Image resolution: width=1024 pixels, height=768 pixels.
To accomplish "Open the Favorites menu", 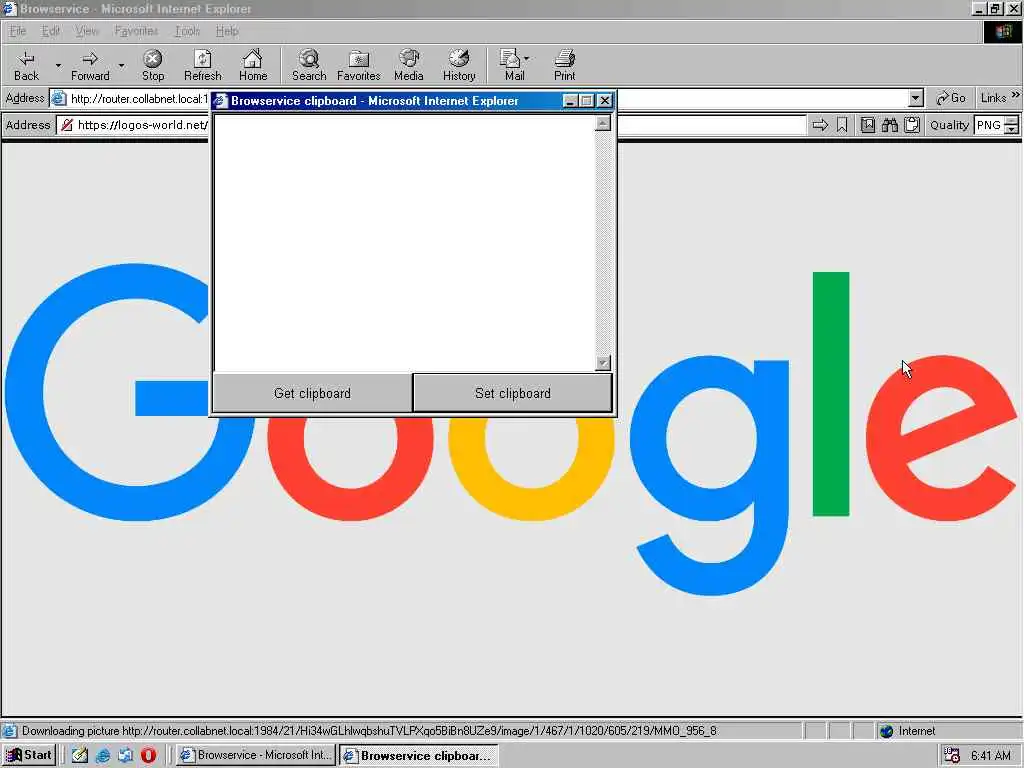I will click(x=136, y=31).
